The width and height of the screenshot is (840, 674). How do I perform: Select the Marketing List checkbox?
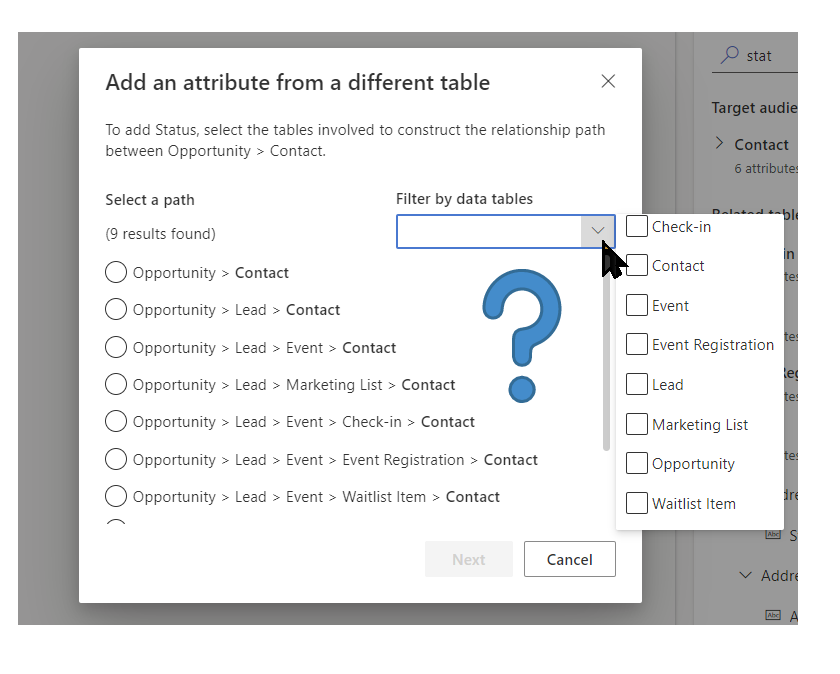tap(636, 424)
